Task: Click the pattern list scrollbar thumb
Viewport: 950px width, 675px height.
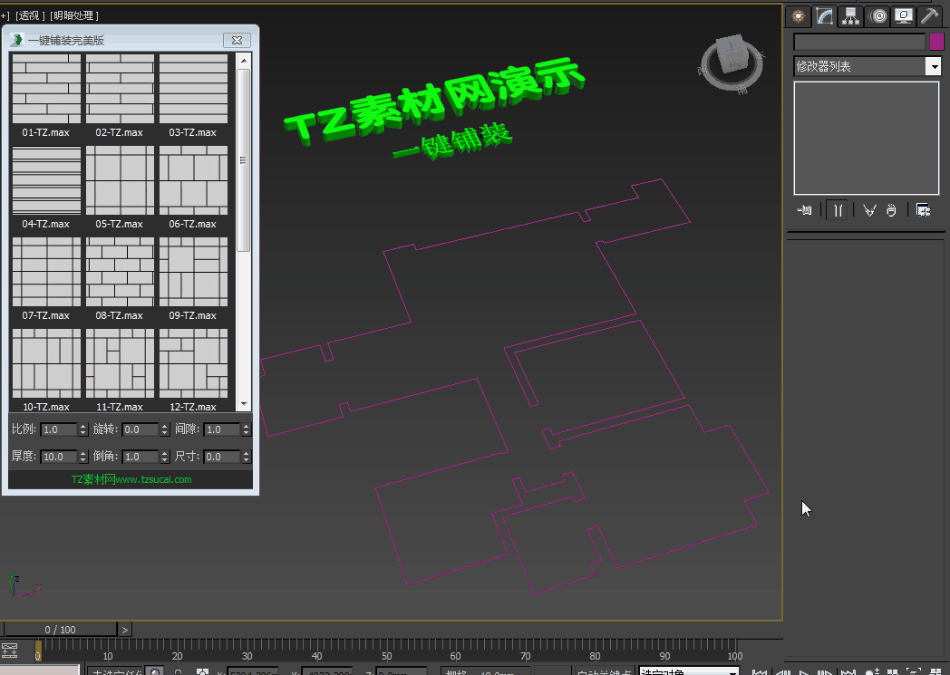Action: pyautogui.click(x=244, y=160)
